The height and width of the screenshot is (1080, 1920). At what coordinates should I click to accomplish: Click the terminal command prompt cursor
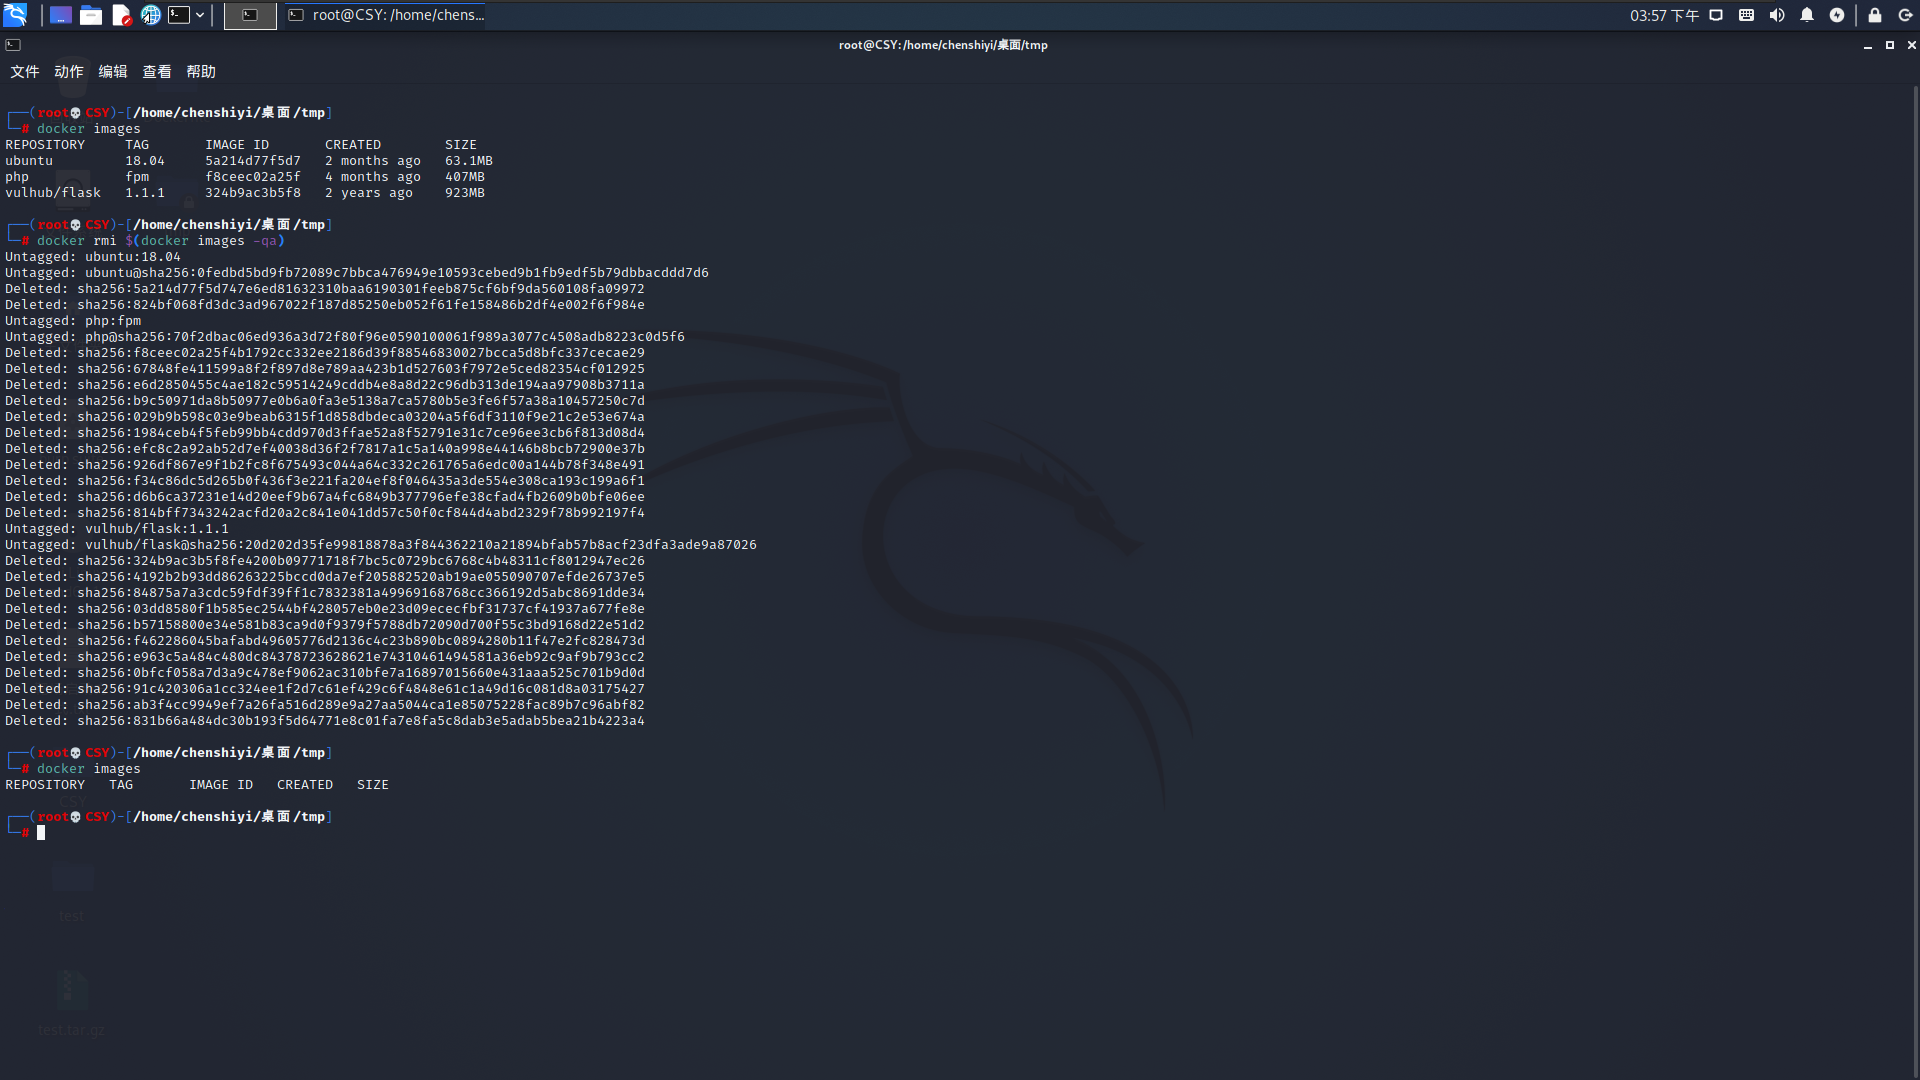point(41,833)
